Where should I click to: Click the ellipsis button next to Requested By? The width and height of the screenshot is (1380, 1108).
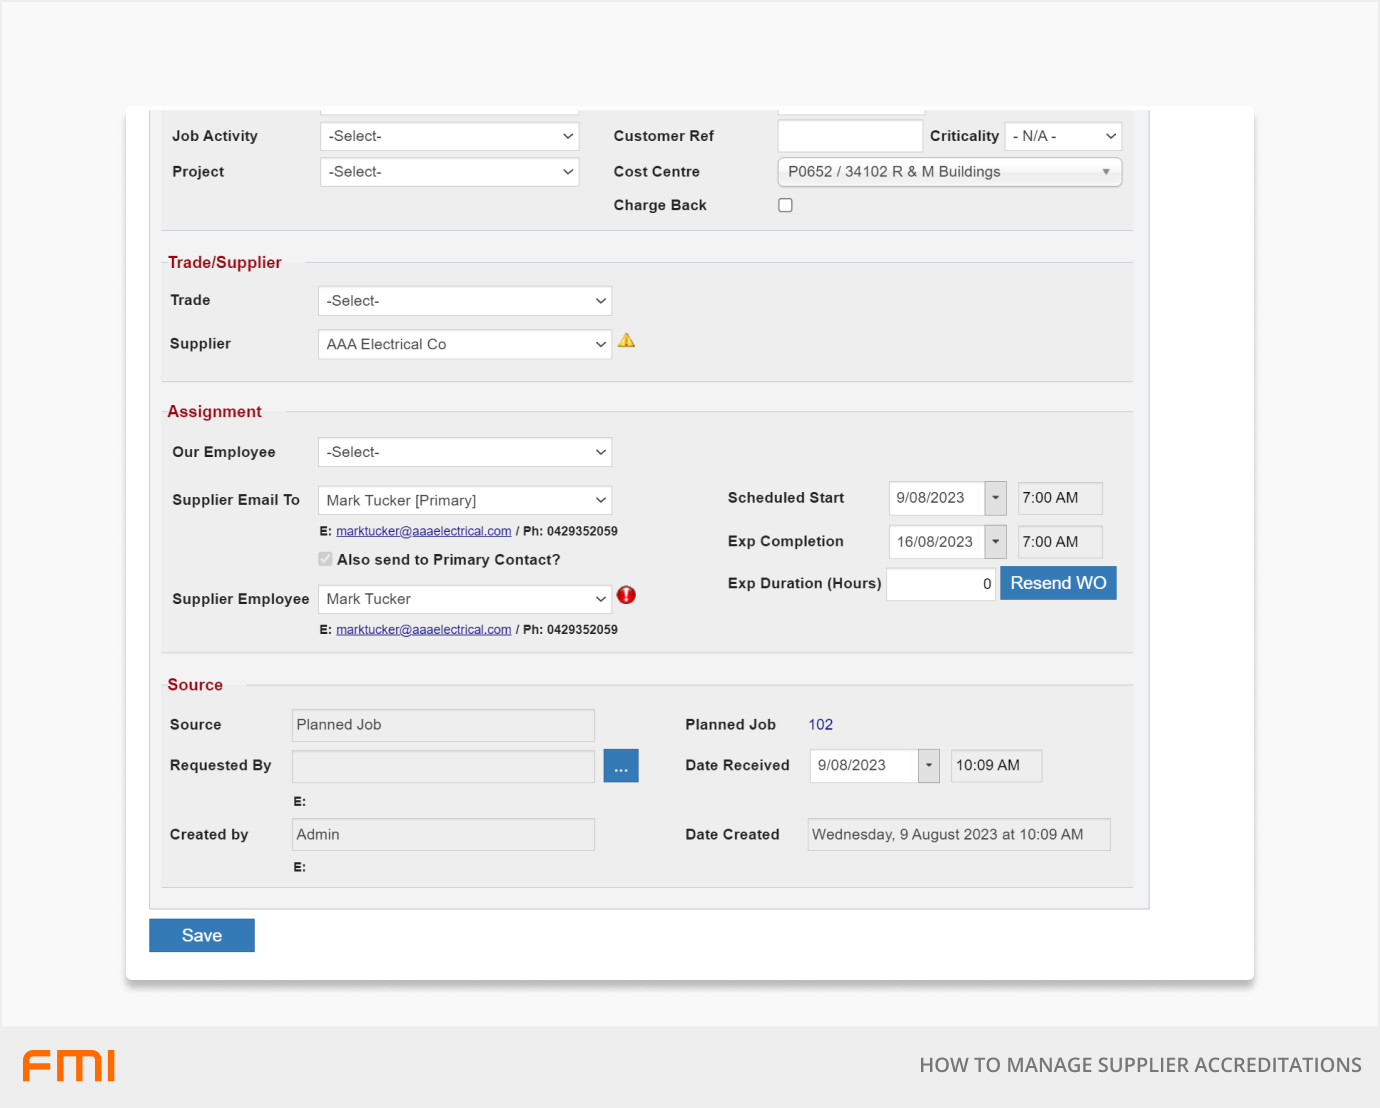click(620, 766)
